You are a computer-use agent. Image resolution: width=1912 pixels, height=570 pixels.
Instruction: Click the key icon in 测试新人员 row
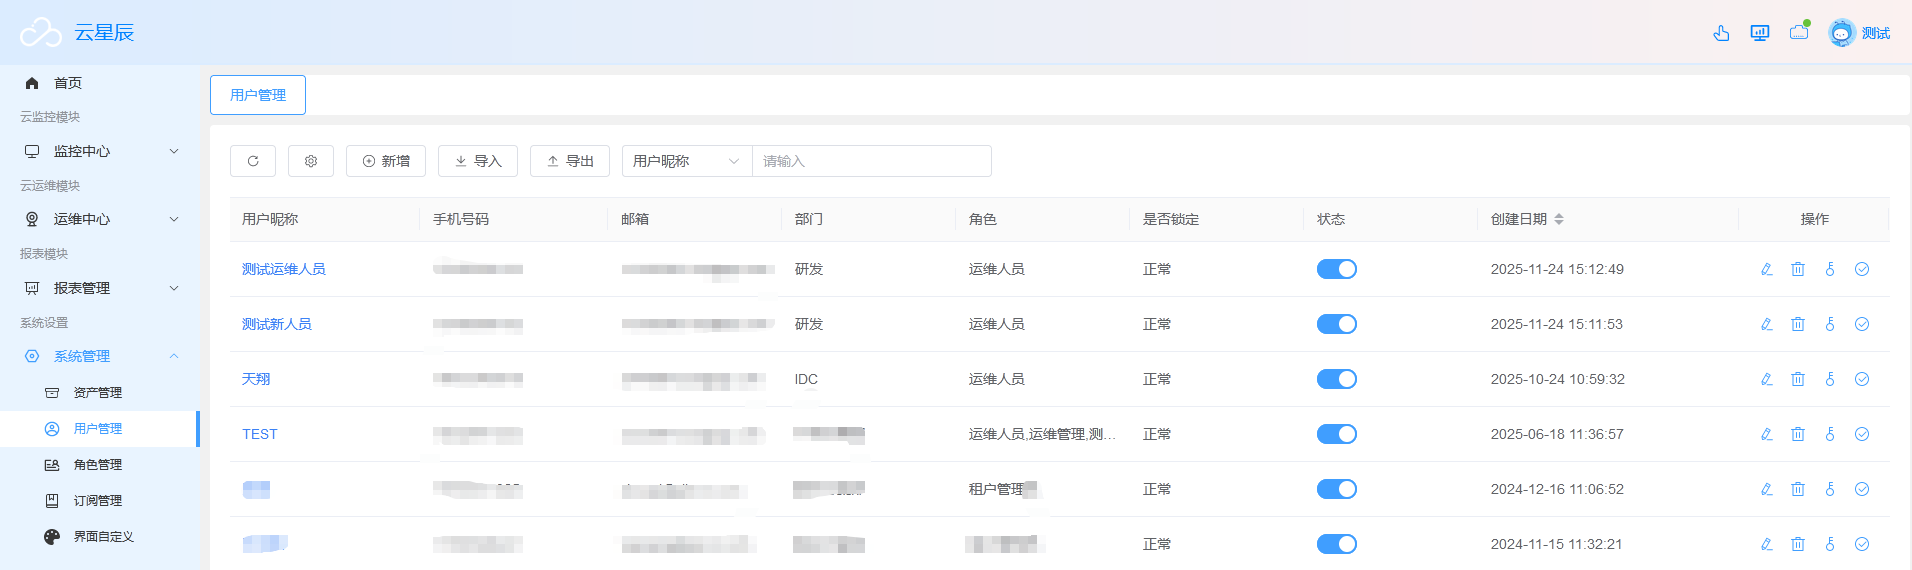tap(1830, 324)
